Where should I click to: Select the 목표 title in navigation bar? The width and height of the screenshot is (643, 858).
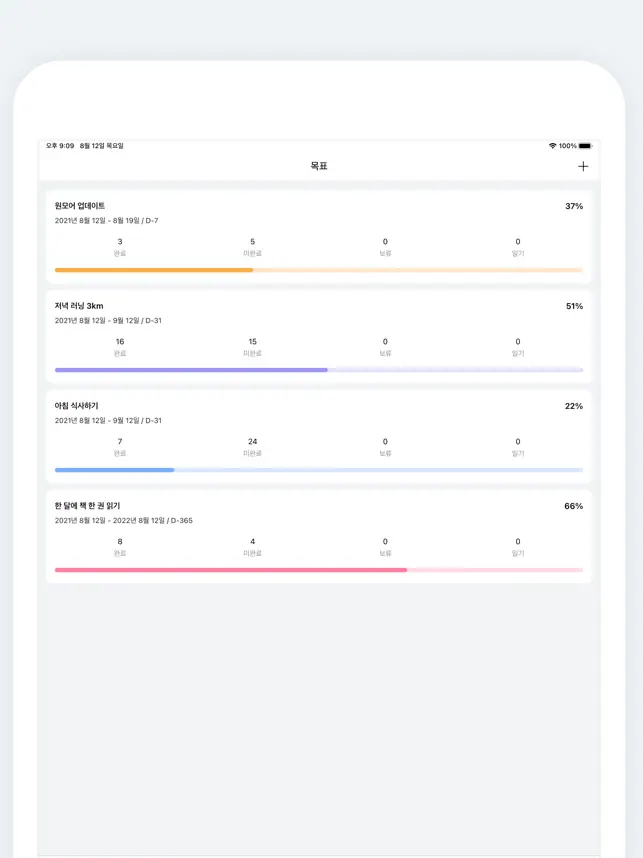[x=318, y=166]
